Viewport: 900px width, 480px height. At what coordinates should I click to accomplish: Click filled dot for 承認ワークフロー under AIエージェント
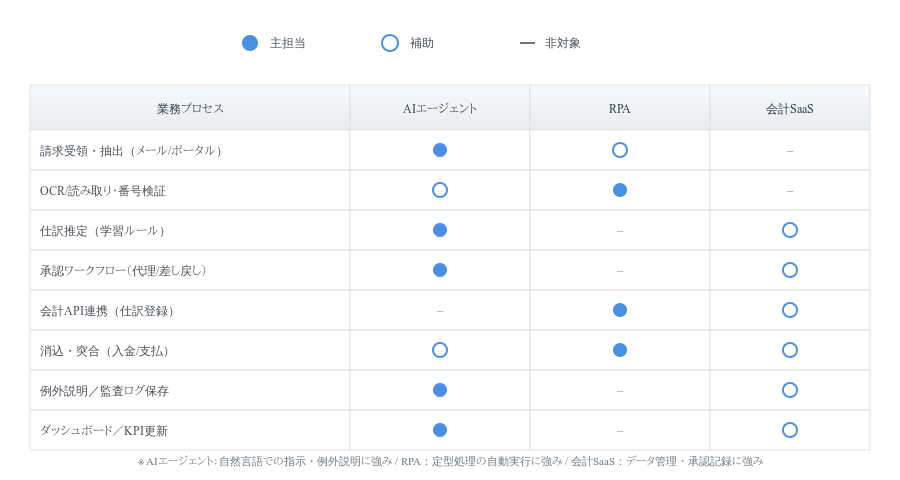click(440, 270)
